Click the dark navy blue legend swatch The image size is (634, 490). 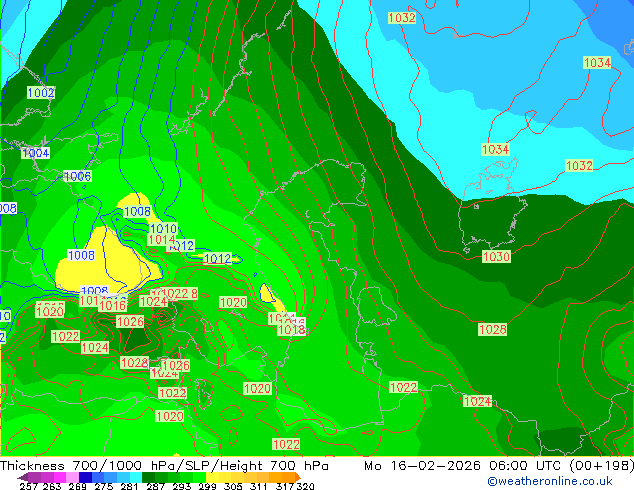click(x=85, y=477)
